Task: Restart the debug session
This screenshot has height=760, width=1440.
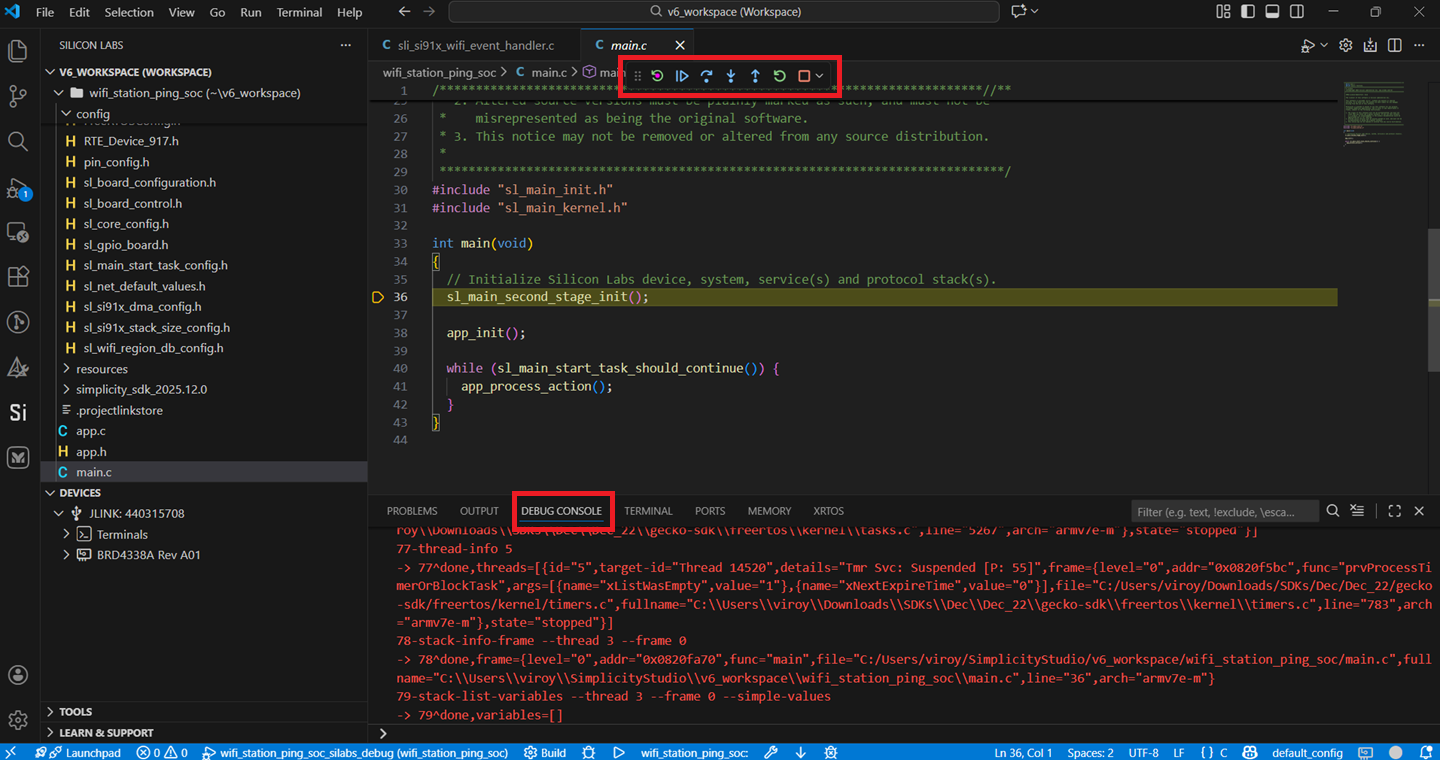Action: point(779,75)
